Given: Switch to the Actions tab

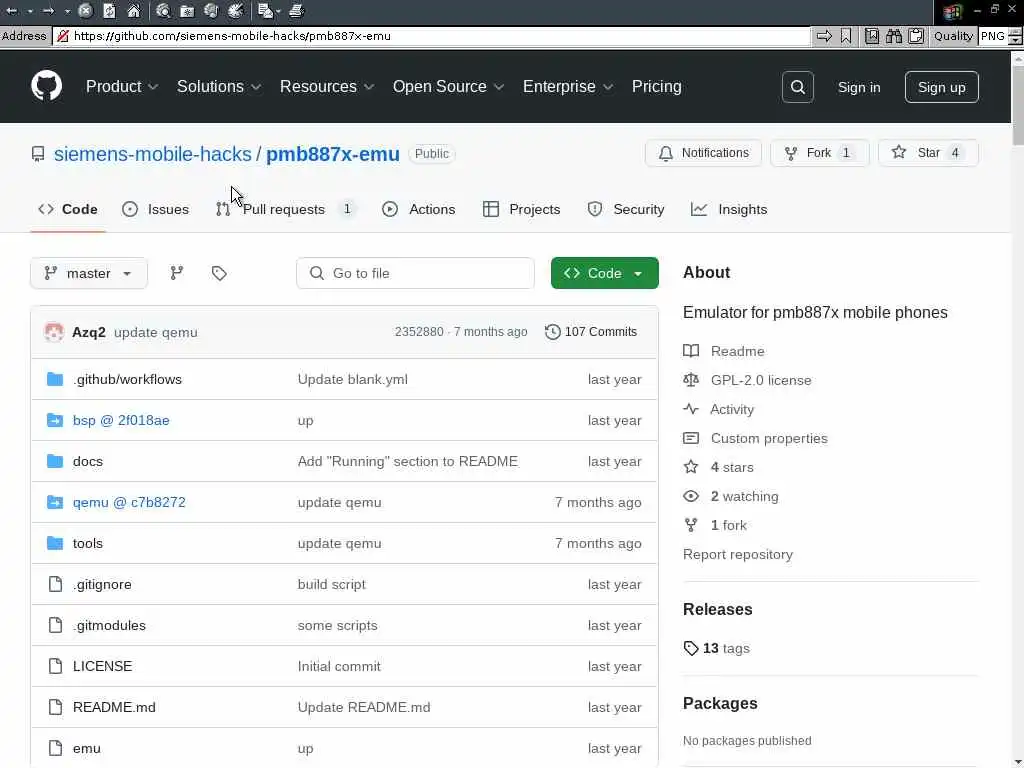Looking at the screenshot, I should 419,210.
